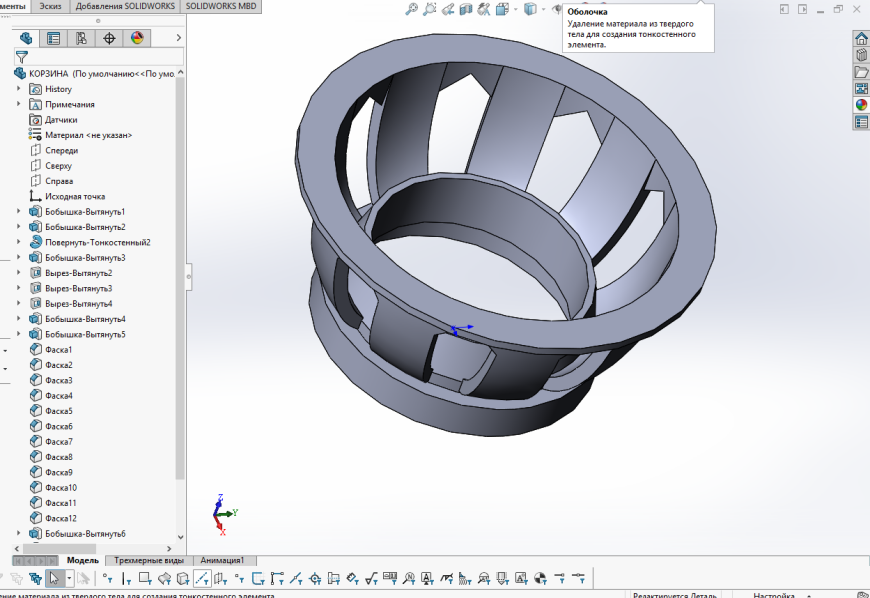The image size is (870, 598).
Task: Click the Zoom to Fit magnifier icon
Action: (411, 9)
